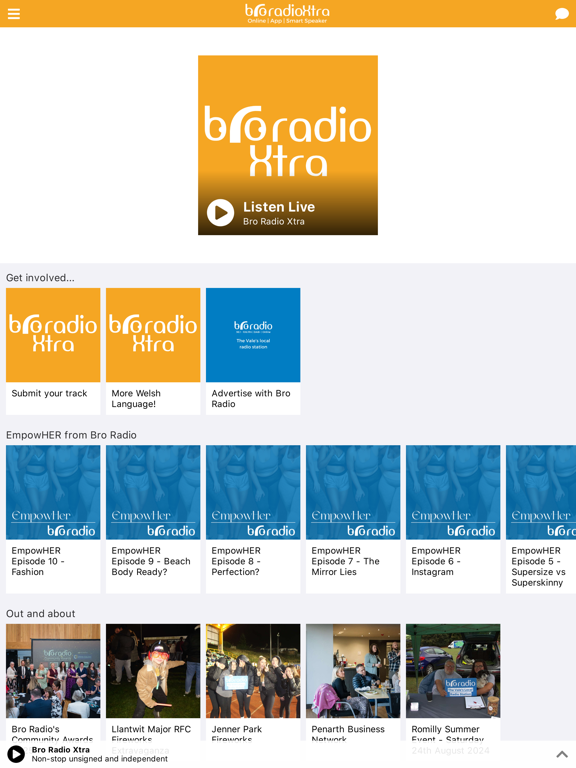
Task: Click the Advertise with Bro Radio label
Action: click(251, 399)
